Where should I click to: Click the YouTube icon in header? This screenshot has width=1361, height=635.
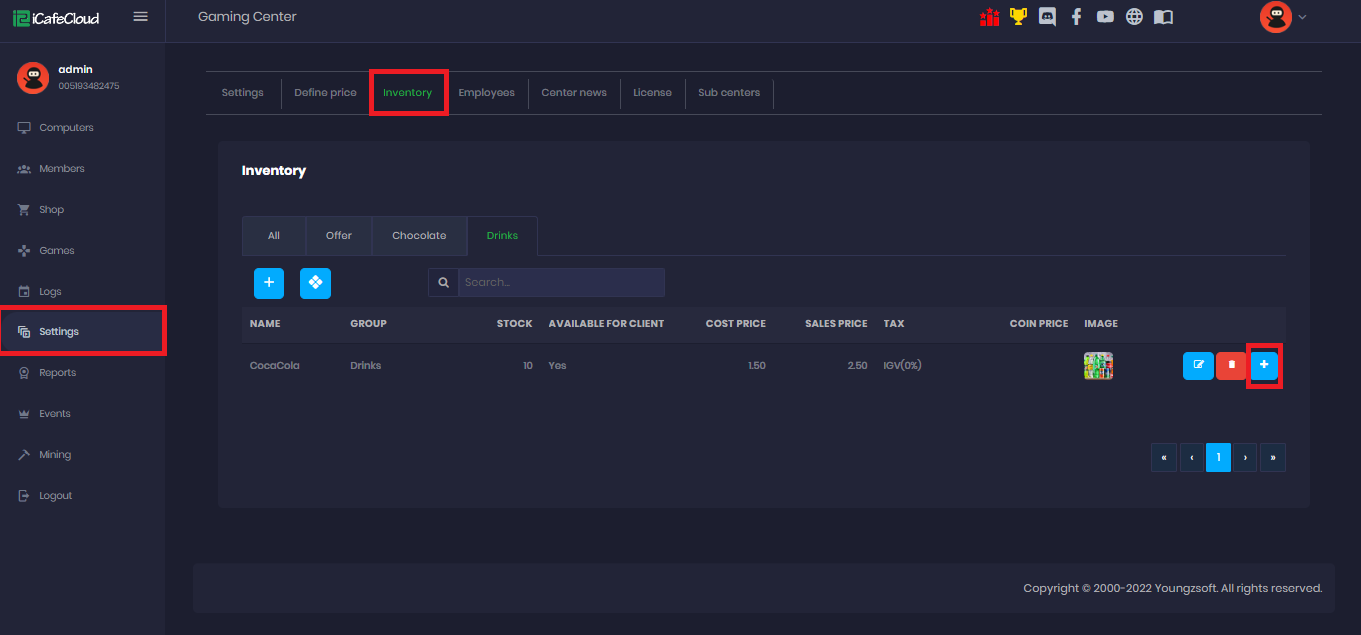1105,17
